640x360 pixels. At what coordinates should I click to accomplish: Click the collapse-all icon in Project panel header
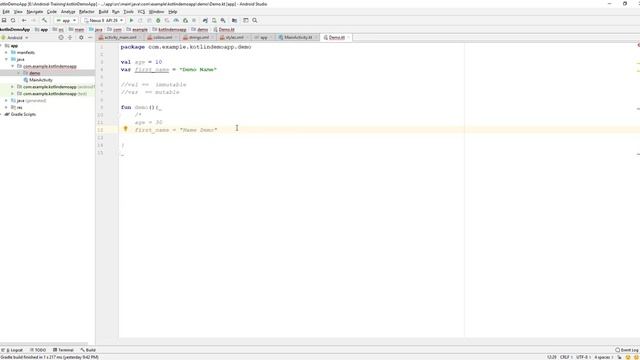pyautogui.click(x=70, y=38)
